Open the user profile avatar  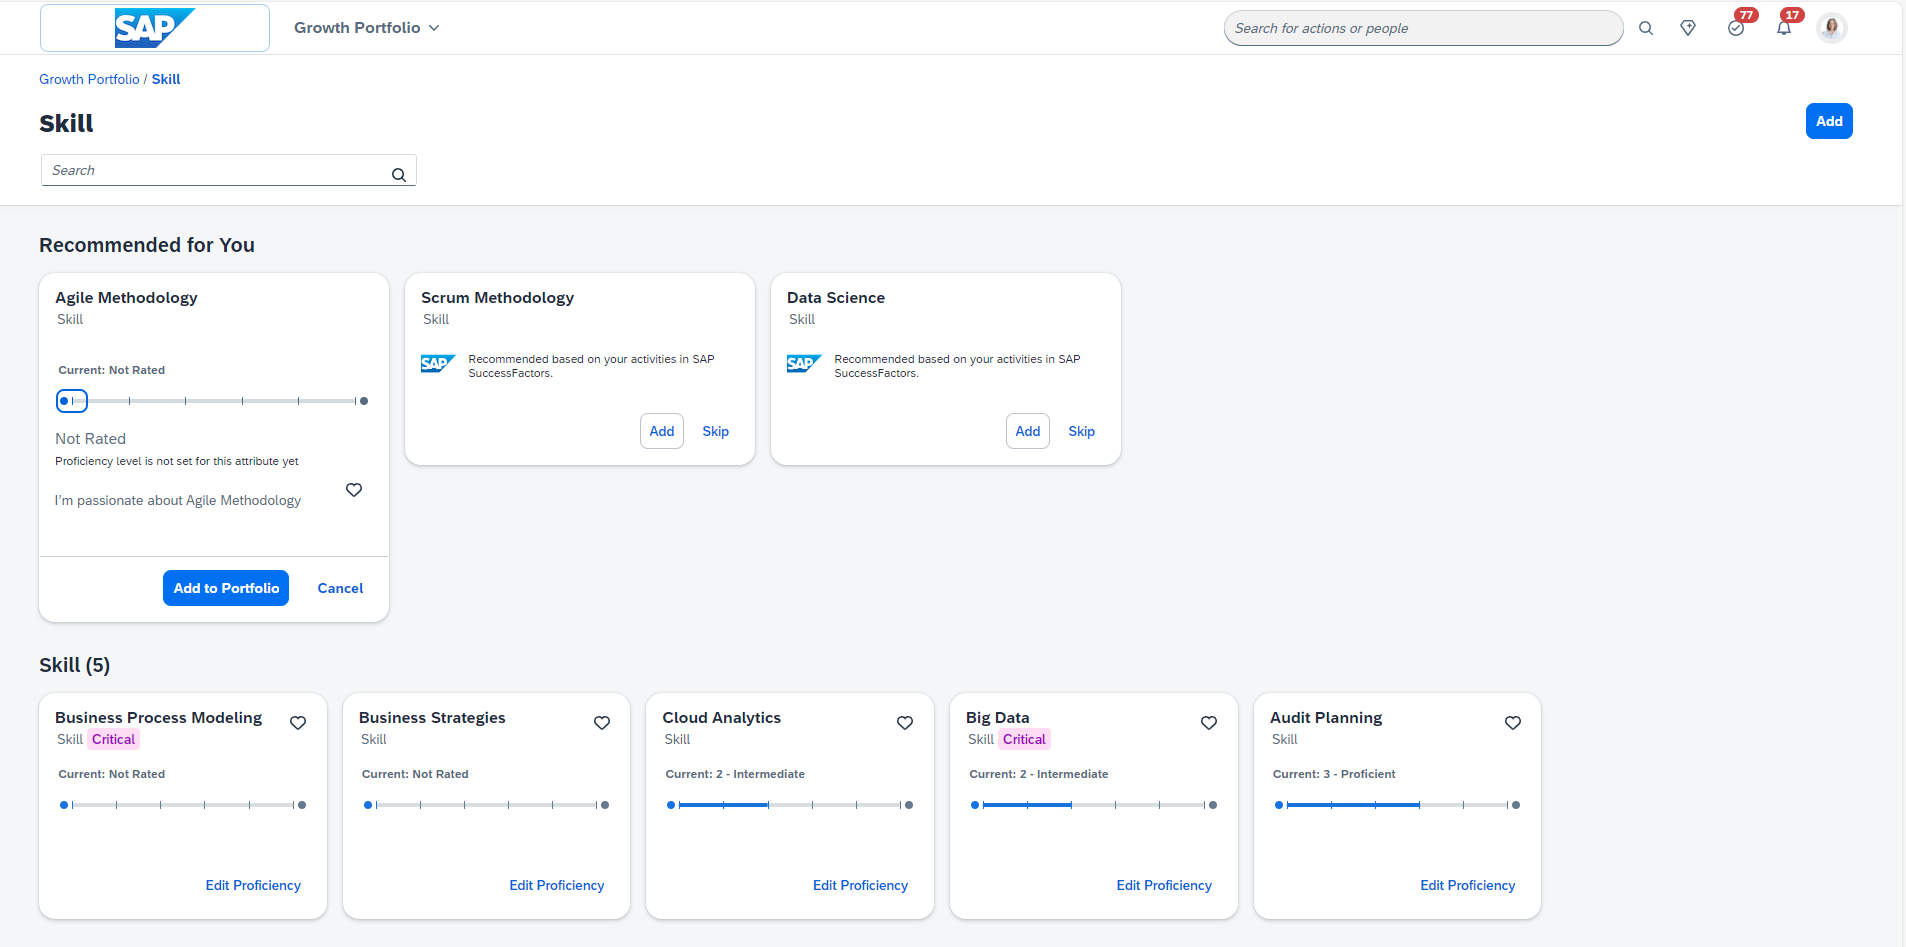(x=1831, y=28)
